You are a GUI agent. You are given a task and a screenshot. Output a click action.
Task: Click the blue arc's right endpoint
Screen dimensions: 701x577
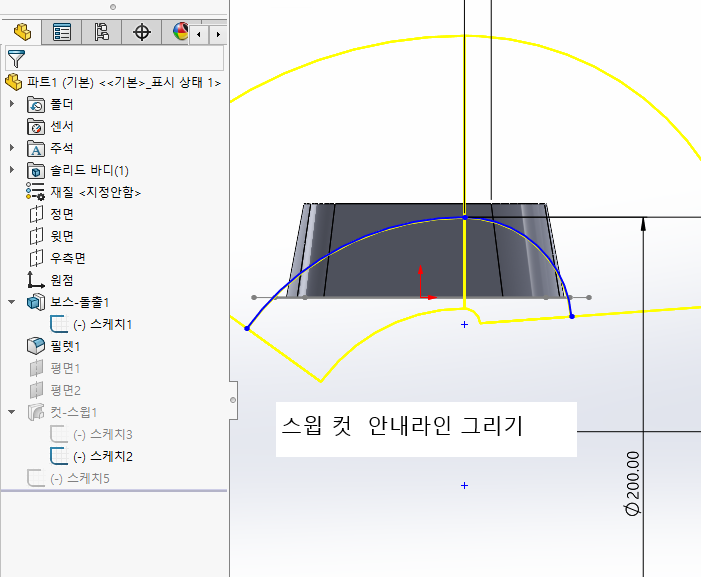(x=572, y=316)
